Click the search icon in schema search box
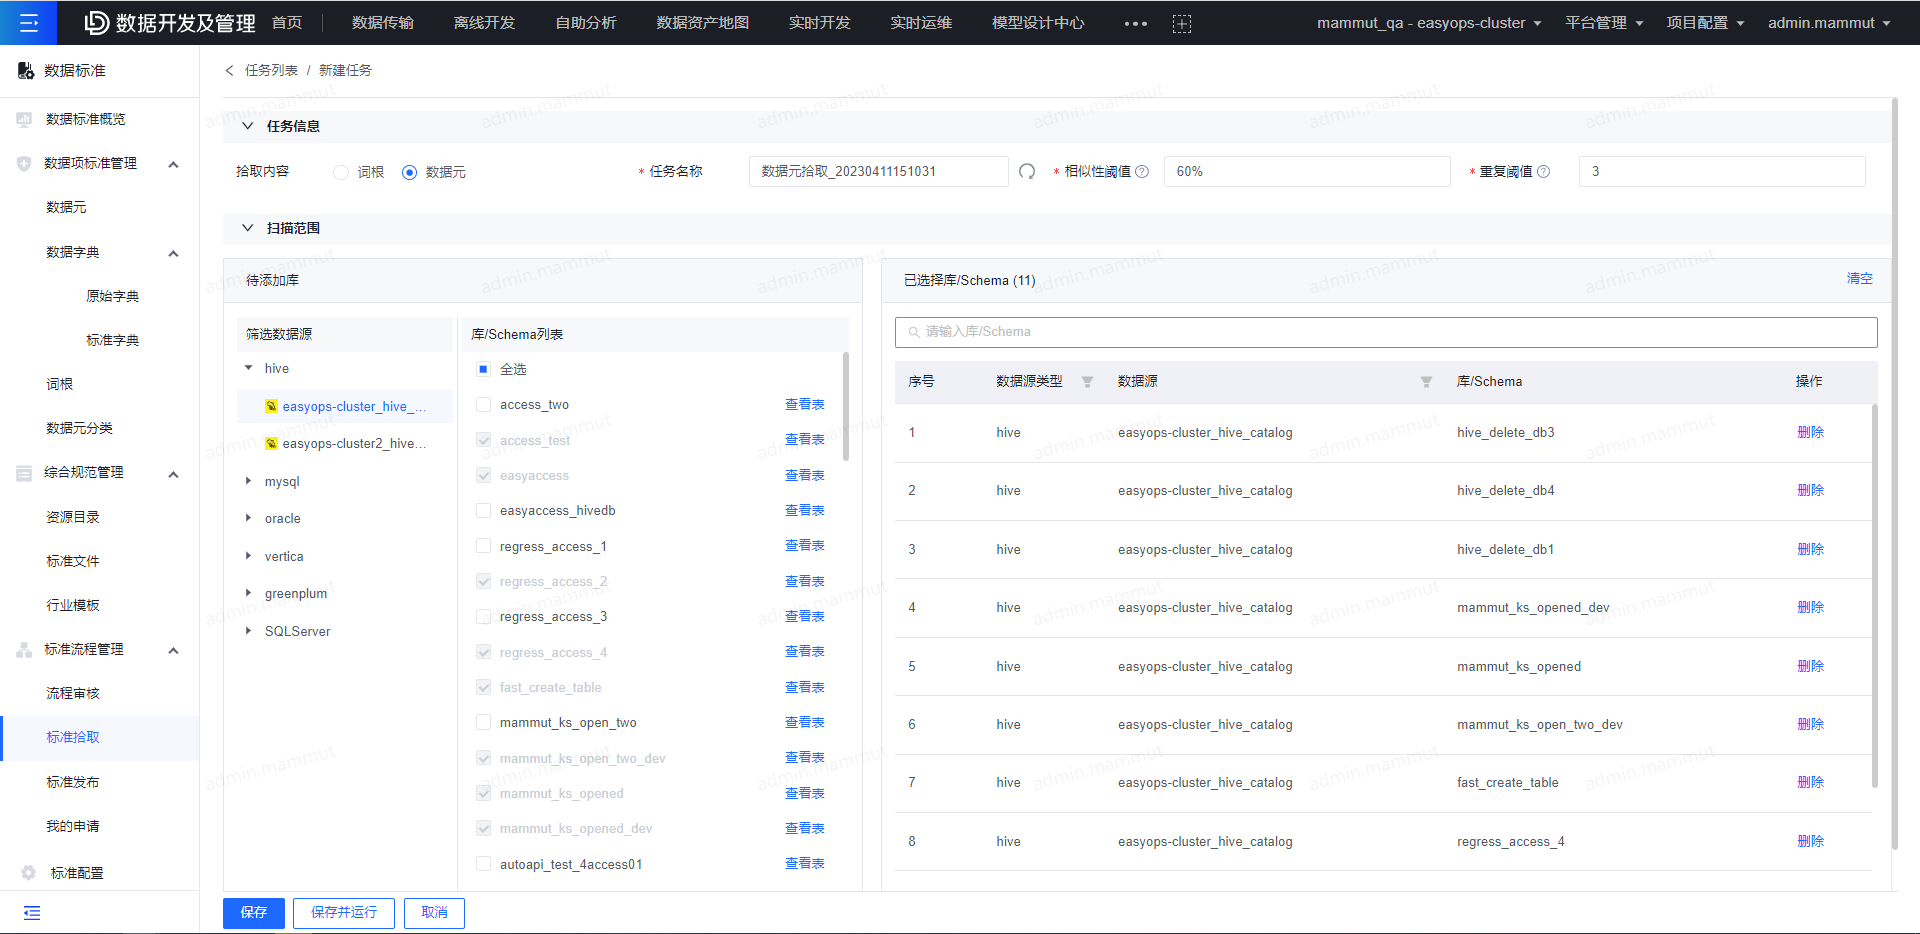Image resolution: width=1920 pixels, height=934 pixels. [913, 332]
